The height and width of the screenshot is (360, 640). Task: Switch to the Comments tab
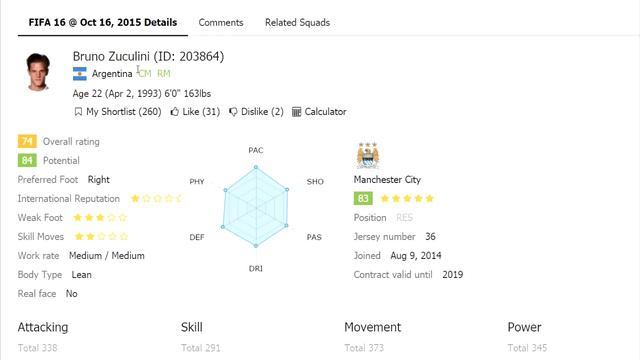tap(221, 22)
